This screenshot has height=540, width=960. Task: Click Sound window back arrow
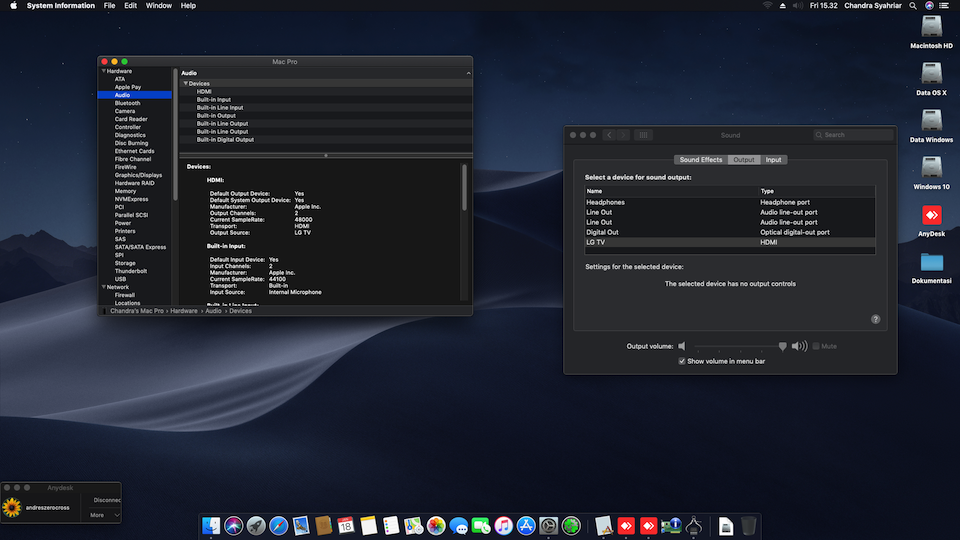point(609,135)
